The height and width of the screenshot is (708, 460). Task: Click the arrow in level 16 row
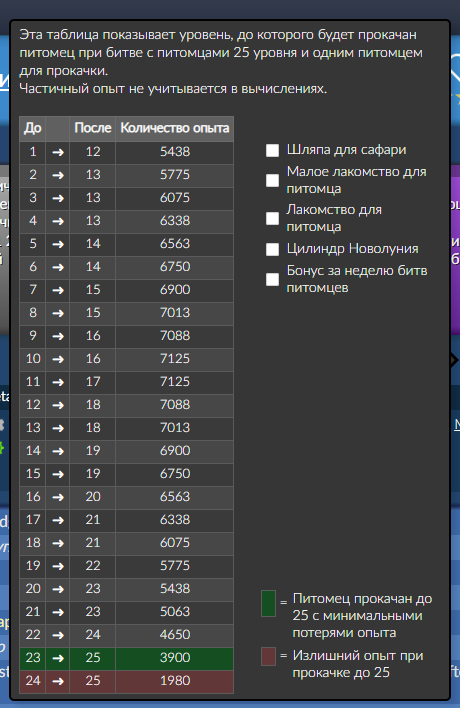[58, 497]
